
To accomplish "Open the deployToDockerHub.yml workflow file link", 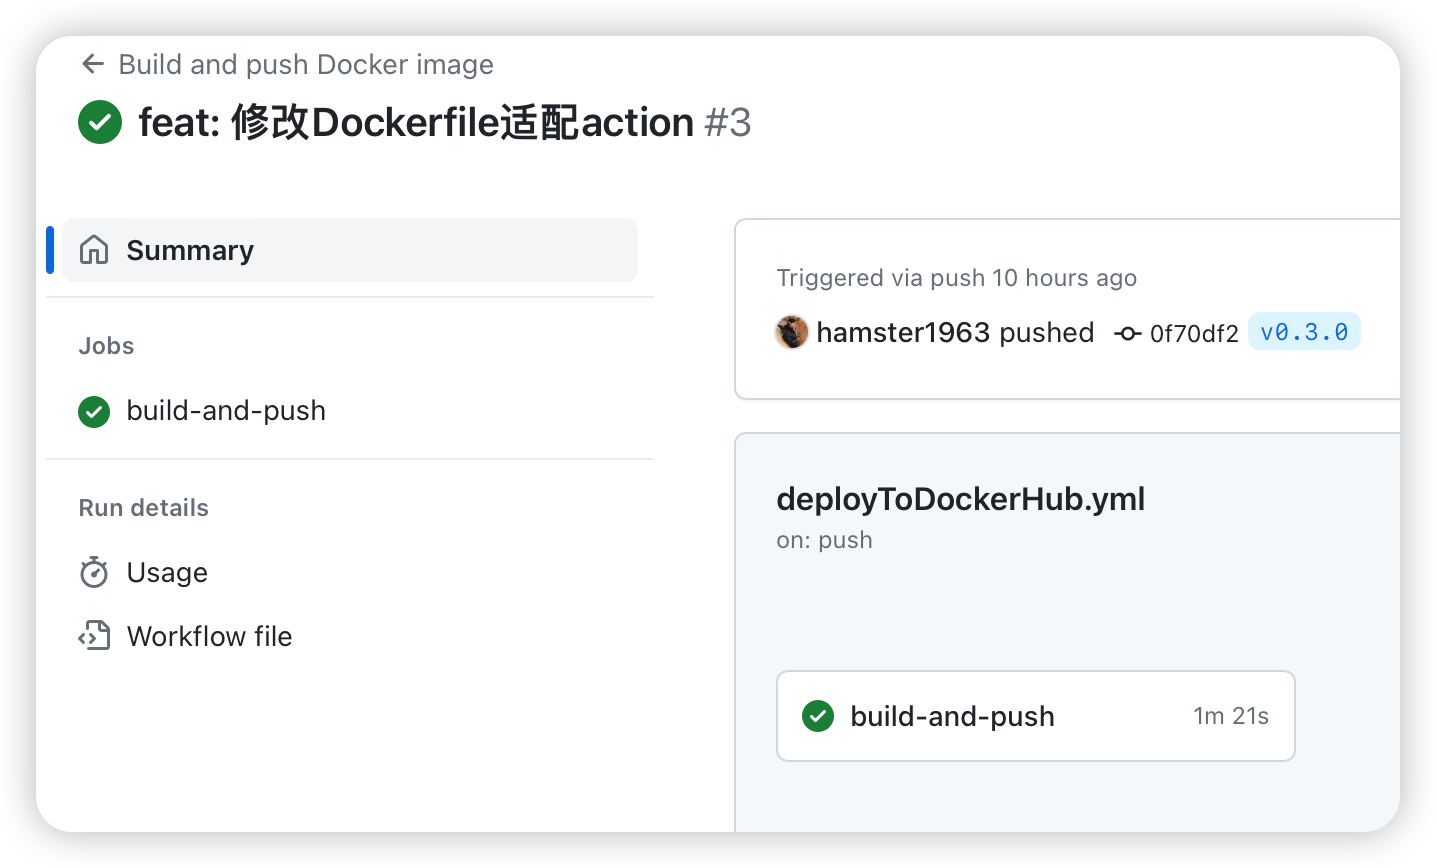I will pos(960,499).
